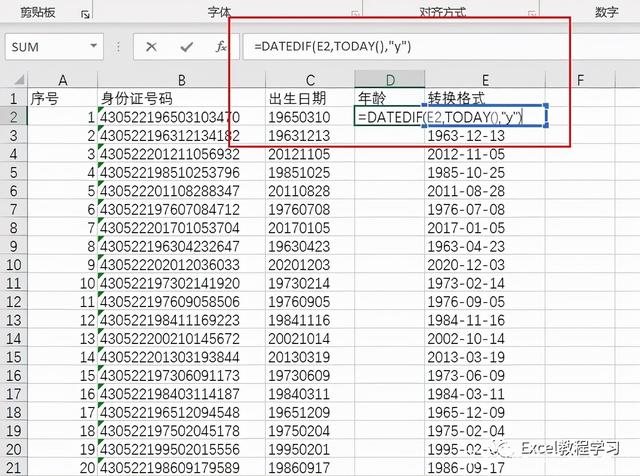Click birth date cell 20121105

pos(310,154)
